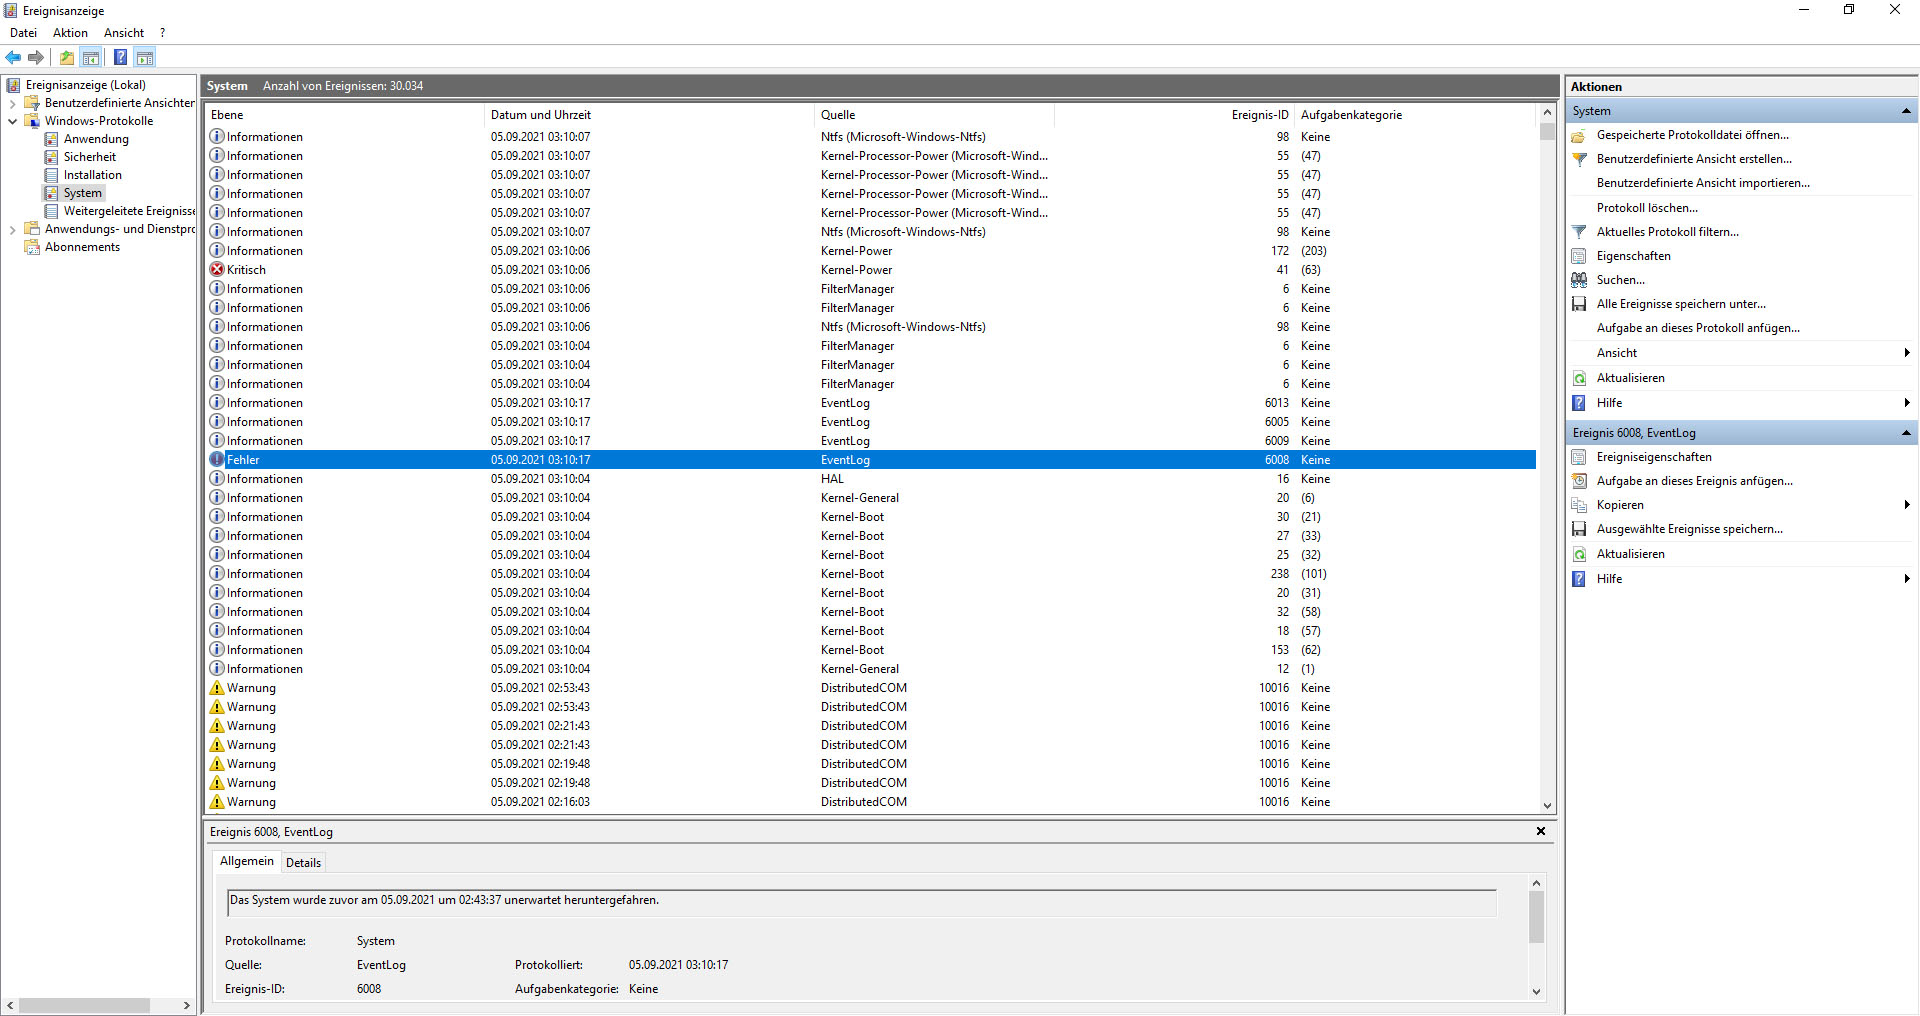Viewport: 1920px width, 1016px height.
Task: Sort by the Quelle column header
Action: pos(934,115)
